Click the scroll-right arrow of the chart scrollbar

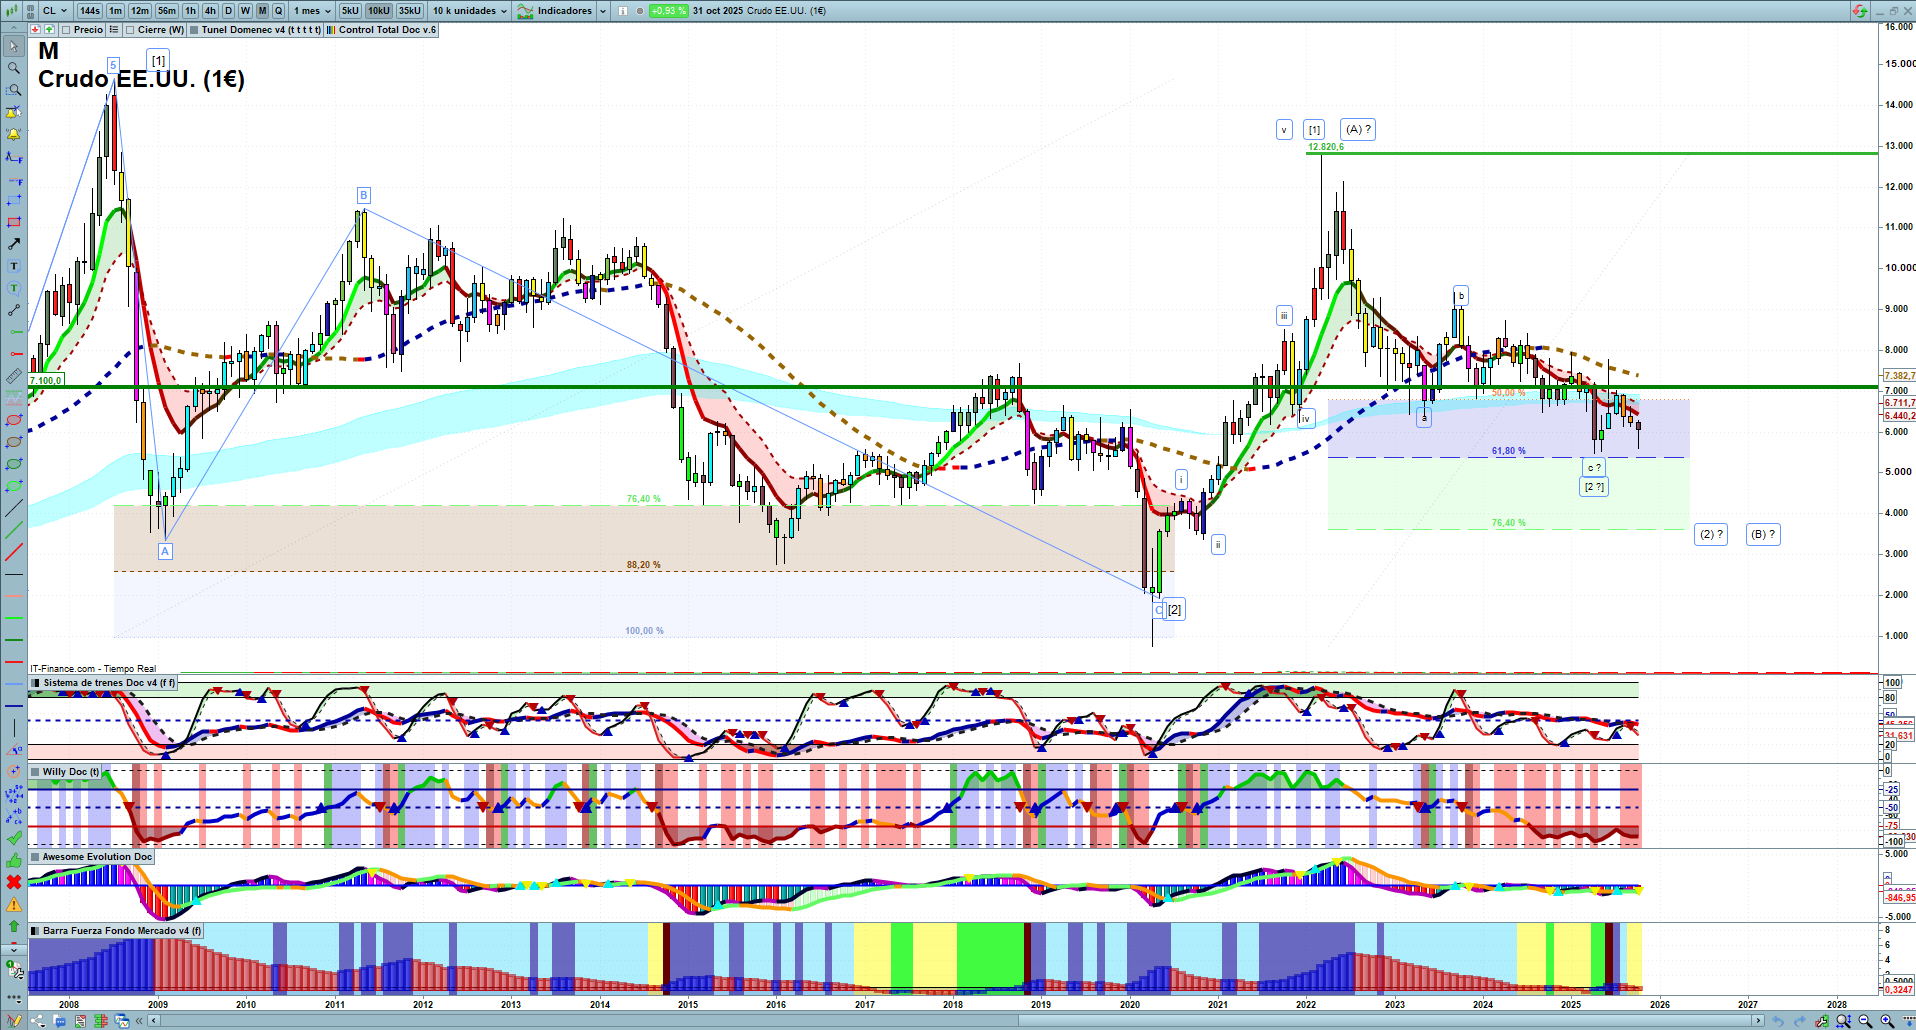(x=1759, y=1021)
